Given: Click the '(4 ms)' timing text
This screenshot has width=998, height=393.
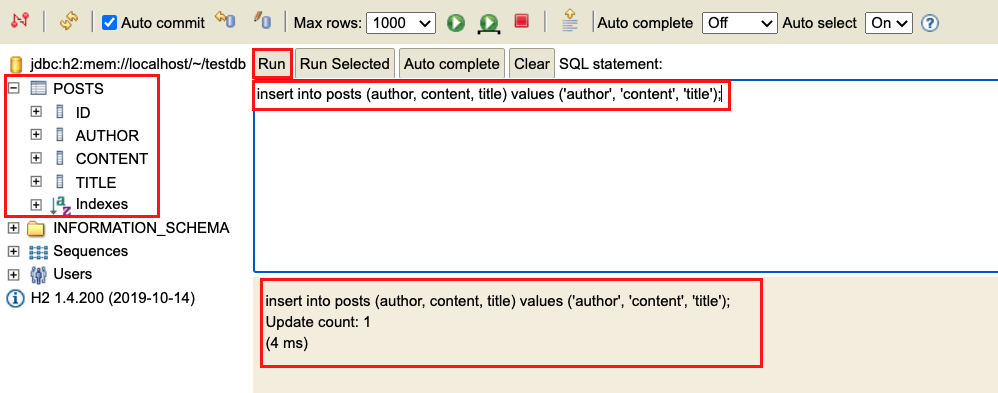Looking at the screenshot, I should click(286, 343).
